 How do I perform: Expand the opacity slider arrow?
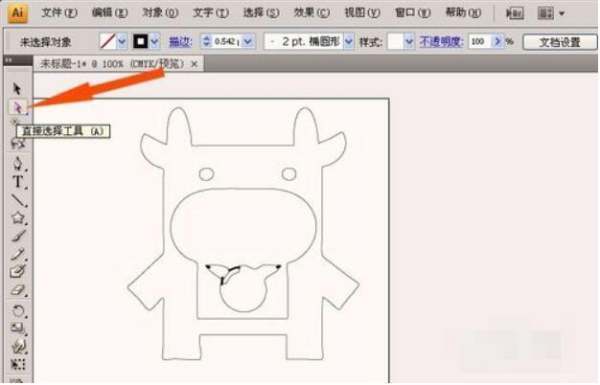(497, 41)
